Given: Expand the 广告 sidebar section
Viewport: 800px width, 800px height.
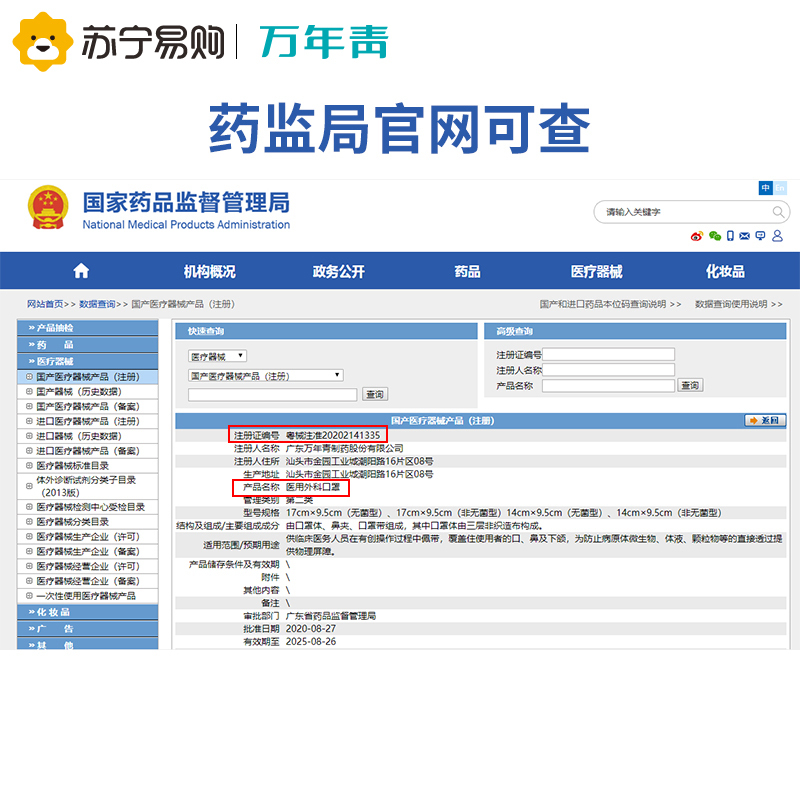Looking at the screenshot, I should tap(88, 629).
